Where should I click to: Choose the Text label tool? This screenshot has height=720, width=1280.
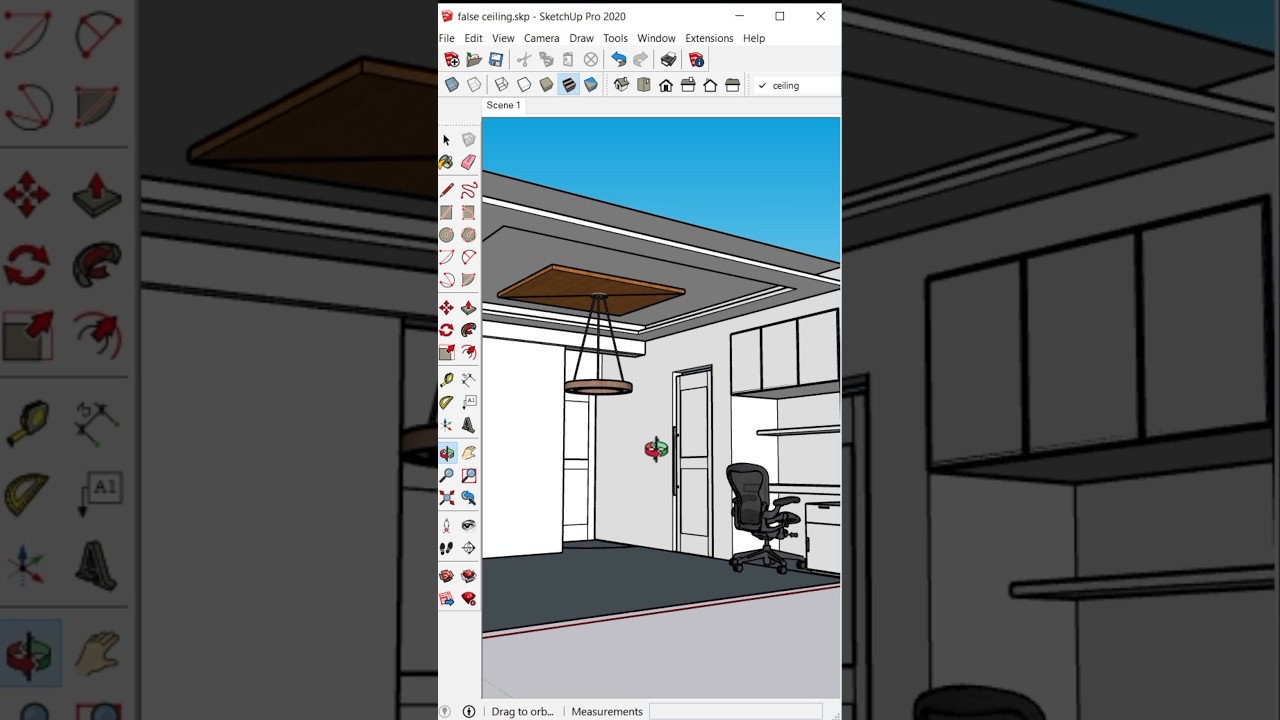468,402
